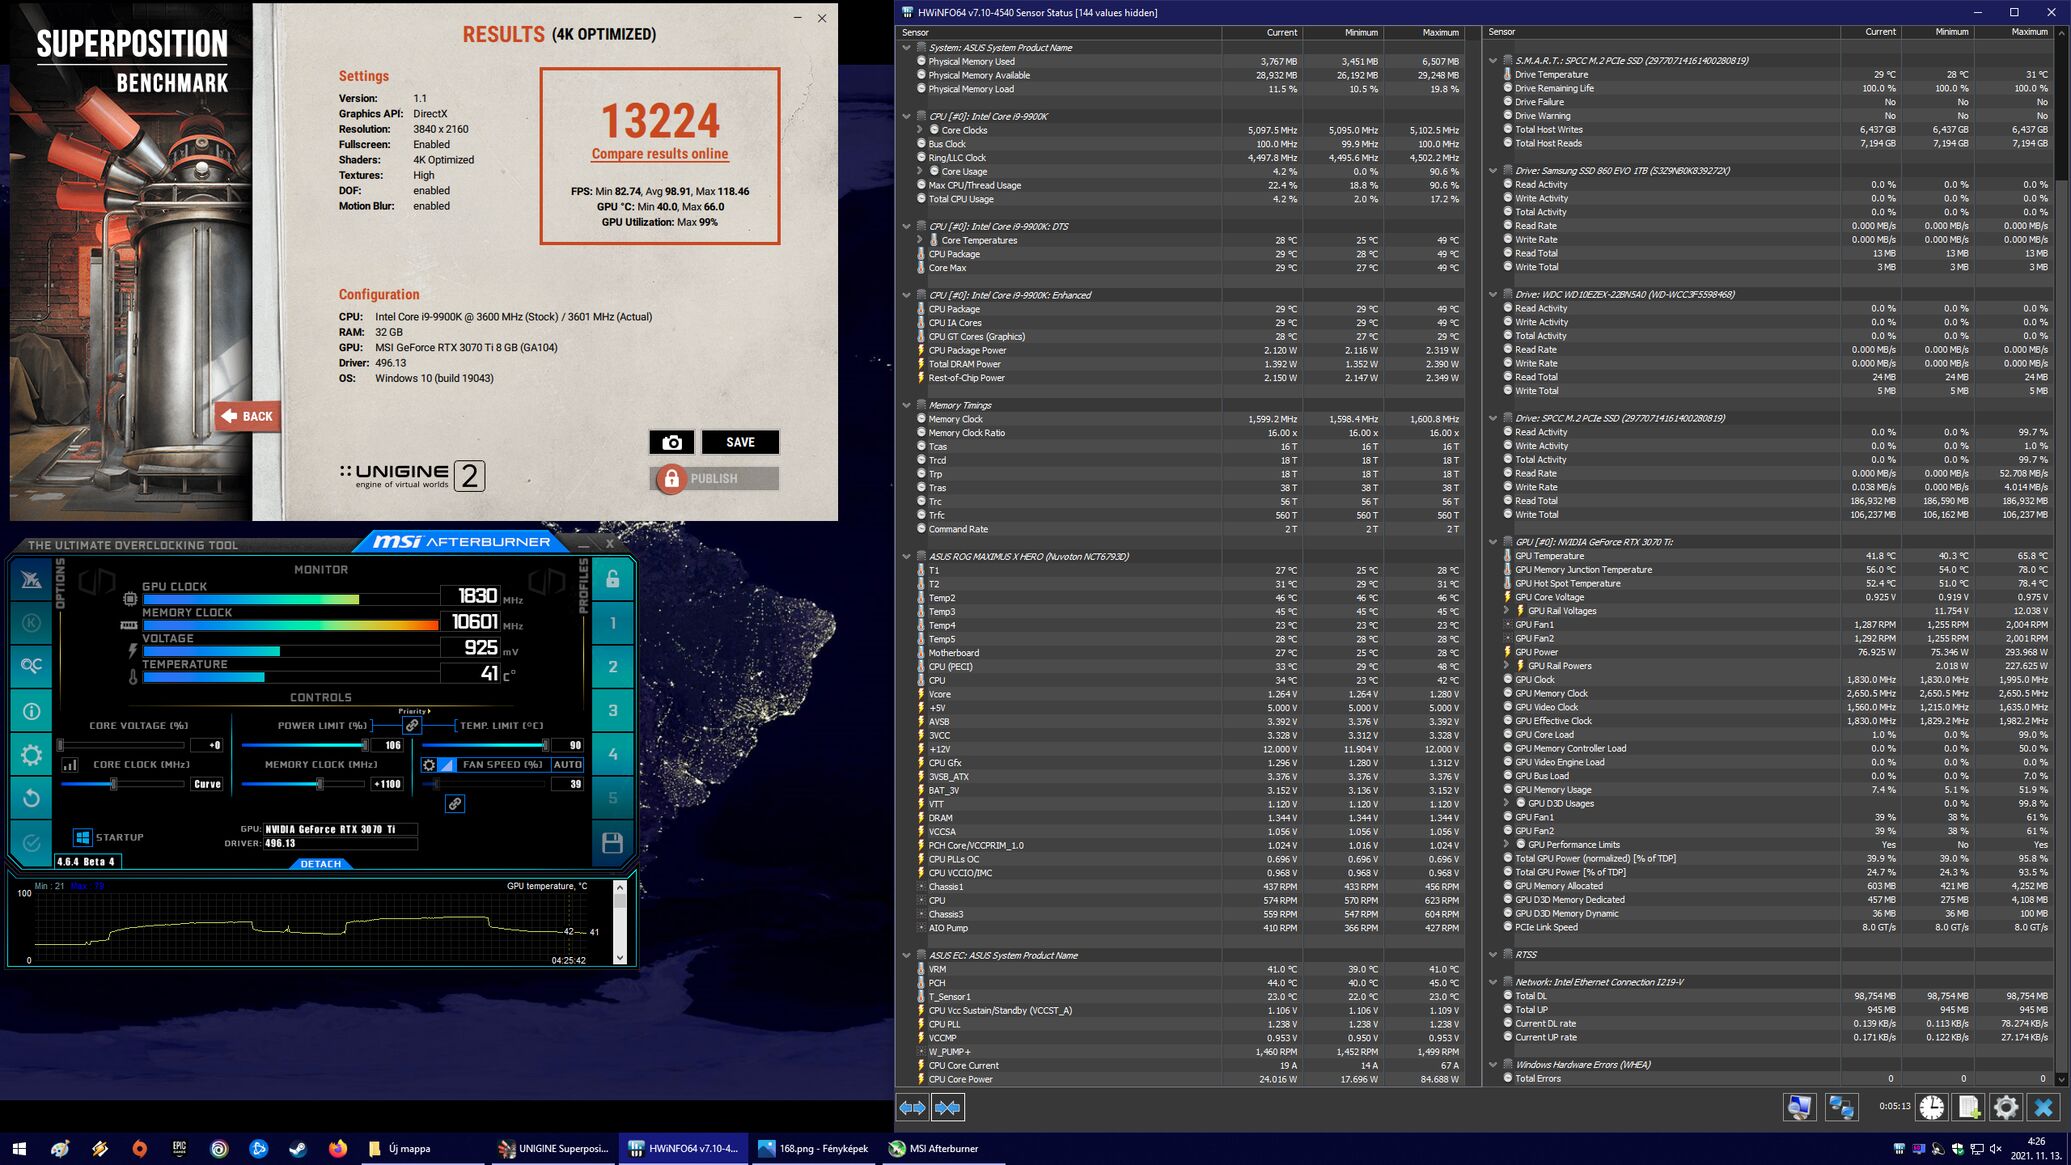Collapse CPU [#0] Intel Core i9-9900K group
Image resolution: width=2071 pixels, height=1165 pixels.
[x=907, y=116]
